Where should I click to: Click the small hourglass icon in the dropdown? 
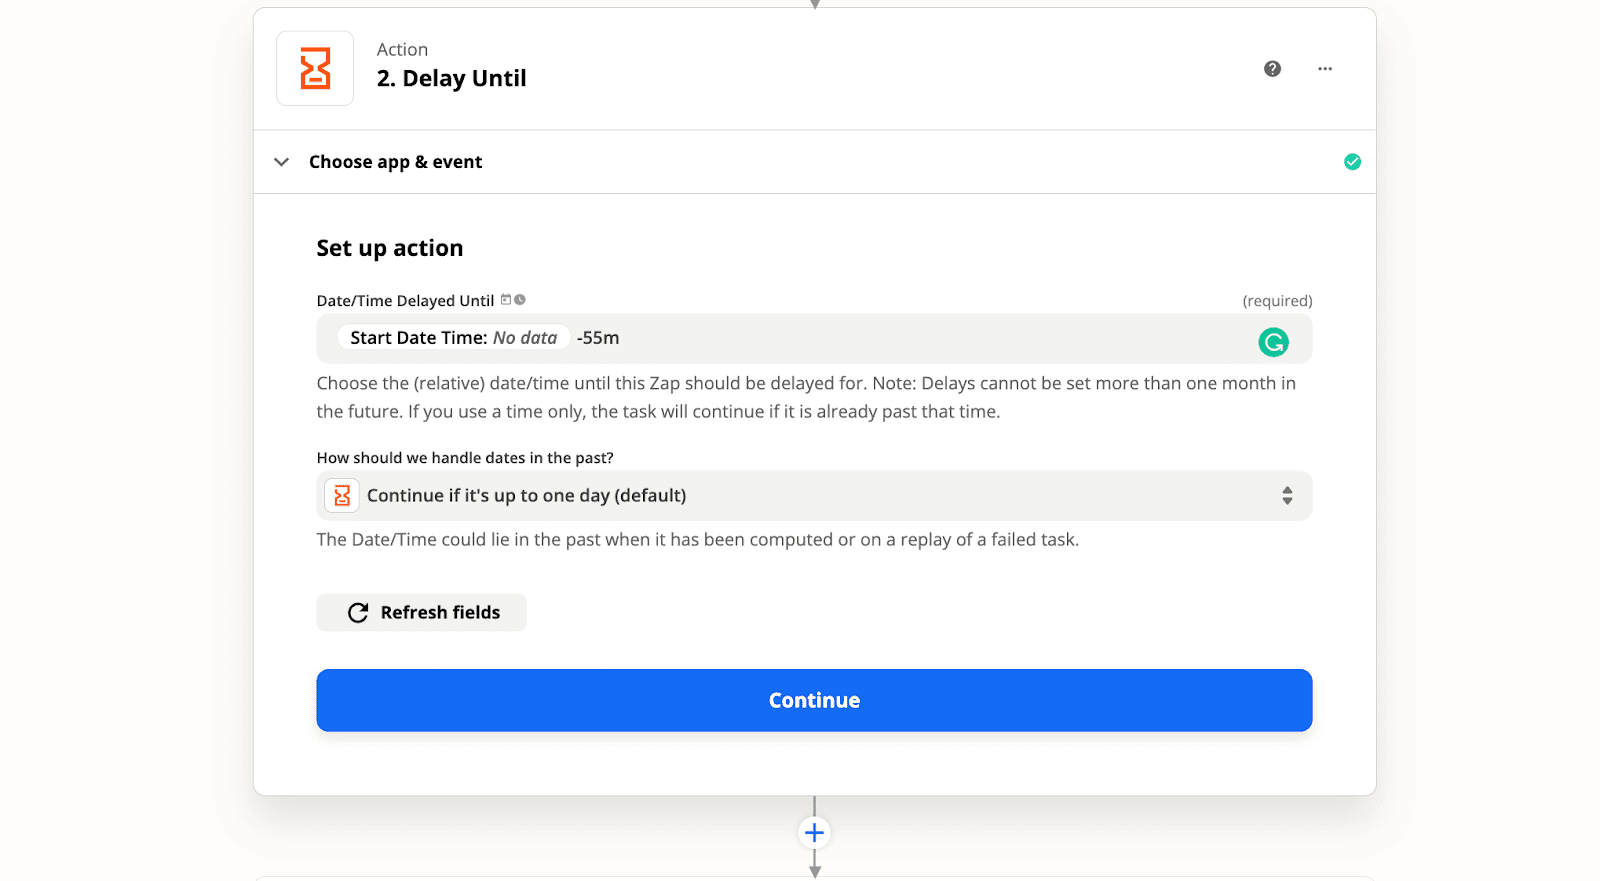coord(342,495)
